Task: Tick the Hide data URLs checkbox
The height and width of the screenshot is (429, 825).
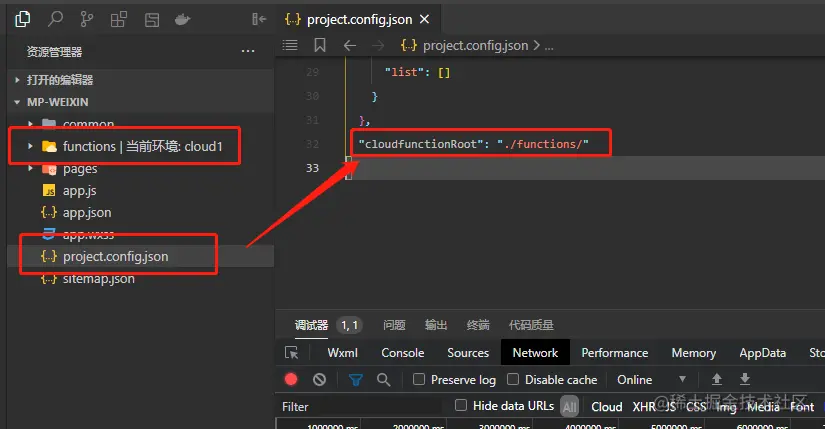Action: (x=461, y=405)
